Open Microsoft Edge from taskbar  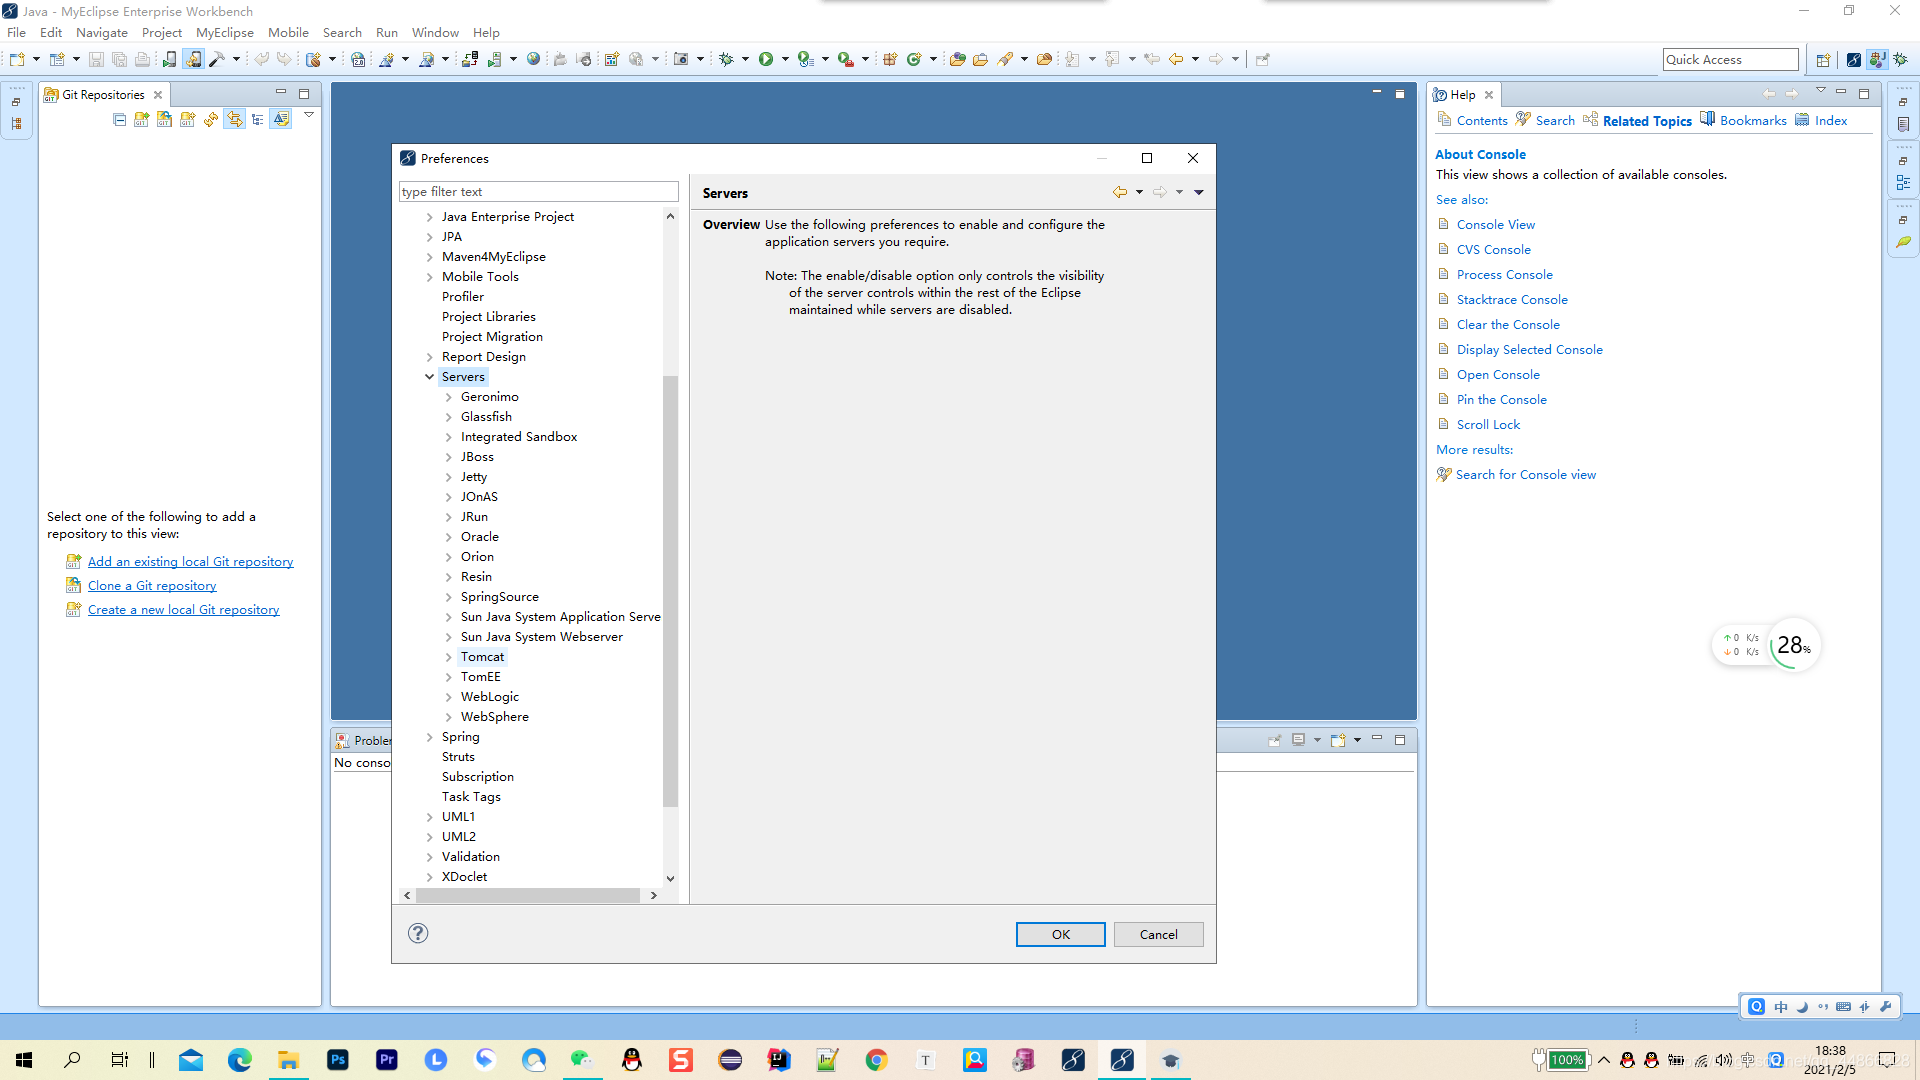[240, 1060]
